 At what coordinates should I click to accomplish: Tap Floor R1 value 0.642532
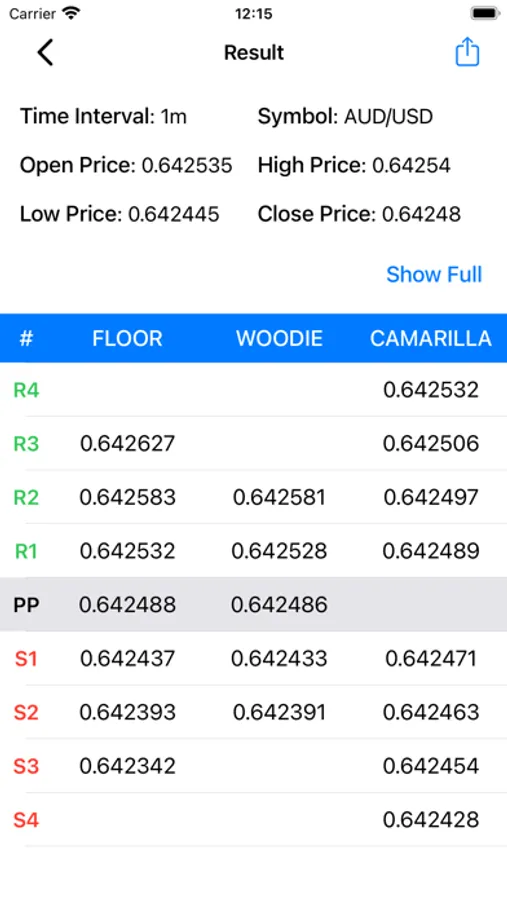click(x=127, y=551)
